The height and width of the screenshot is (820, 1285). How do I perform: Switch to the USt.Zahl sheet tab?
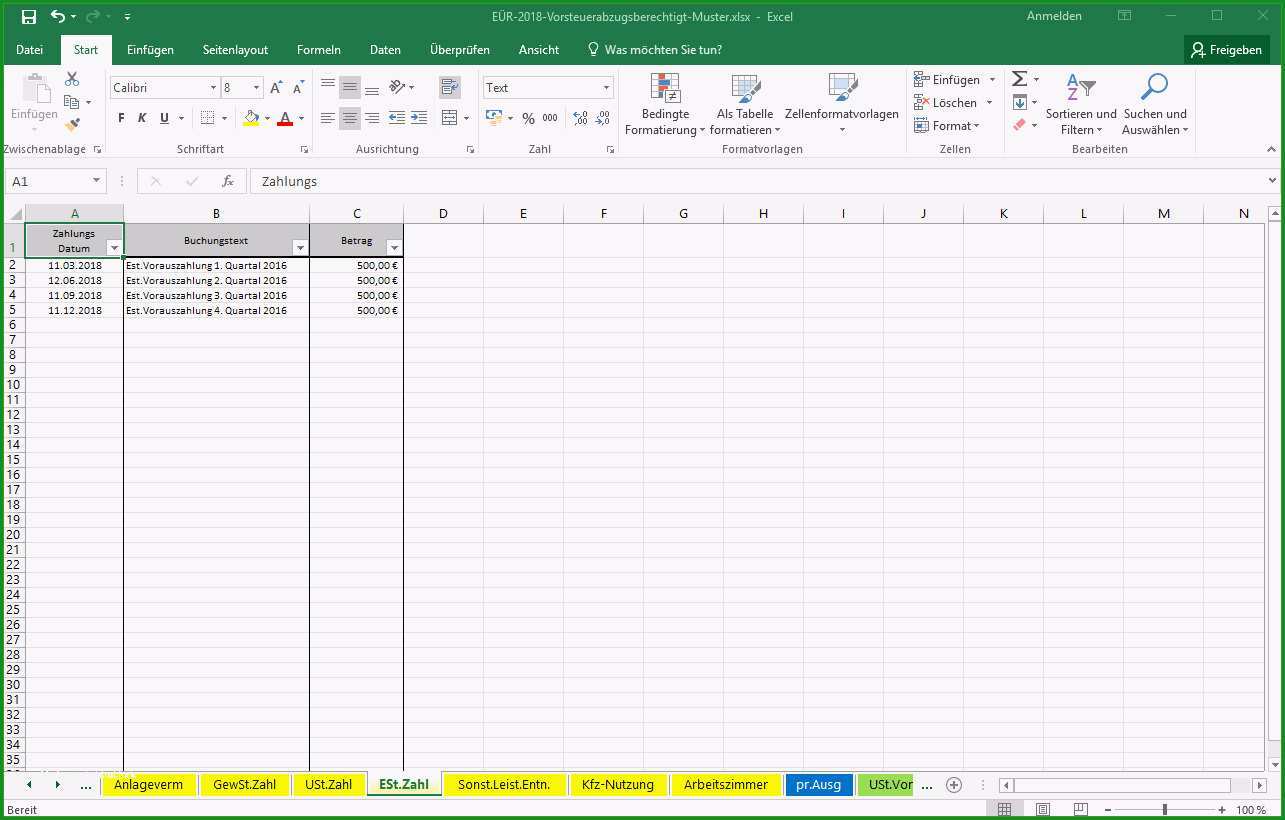[329, 785]
